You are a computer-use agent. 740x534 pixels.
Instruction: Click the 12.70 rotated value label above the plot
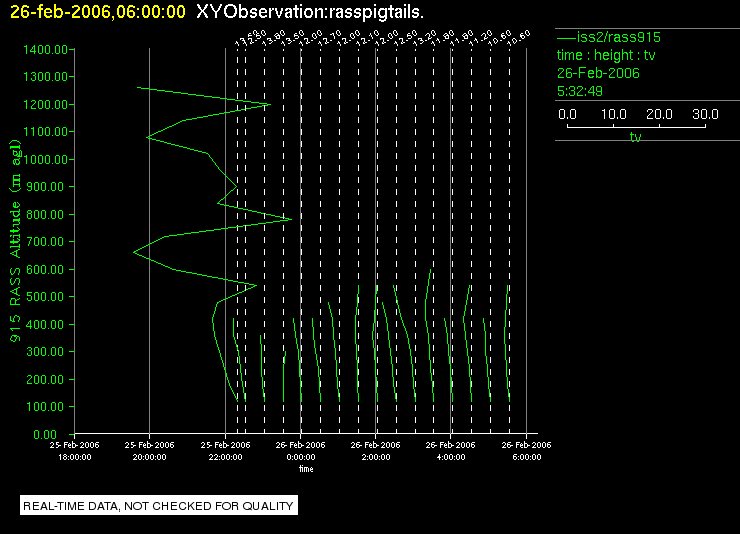point(329,38)
